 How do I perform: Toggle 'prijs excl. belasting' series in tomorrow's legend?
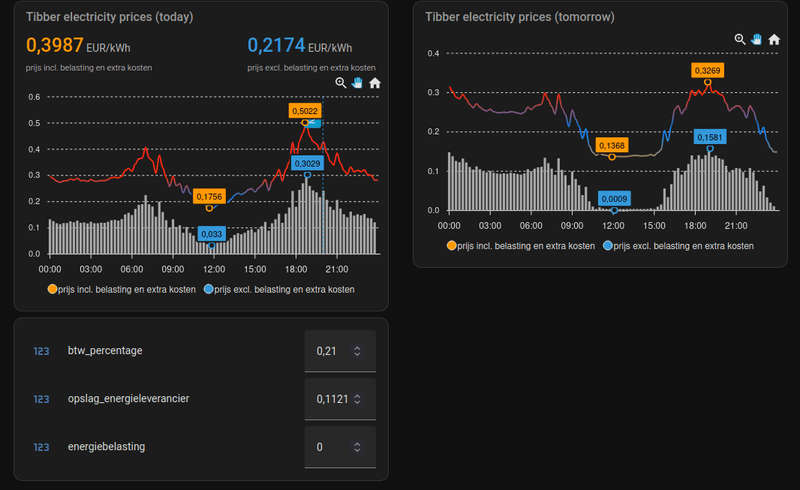[678, 245]
